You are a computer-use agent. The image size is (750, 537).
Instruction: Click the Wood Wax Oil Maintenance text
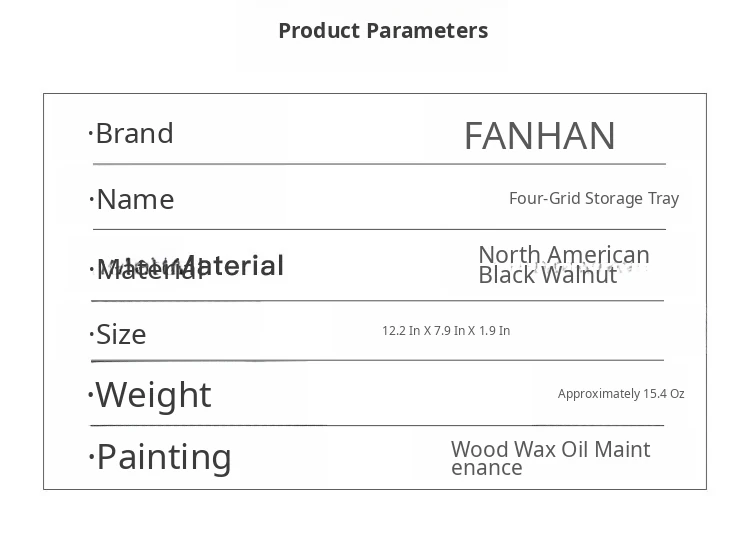tap(550, 458)
